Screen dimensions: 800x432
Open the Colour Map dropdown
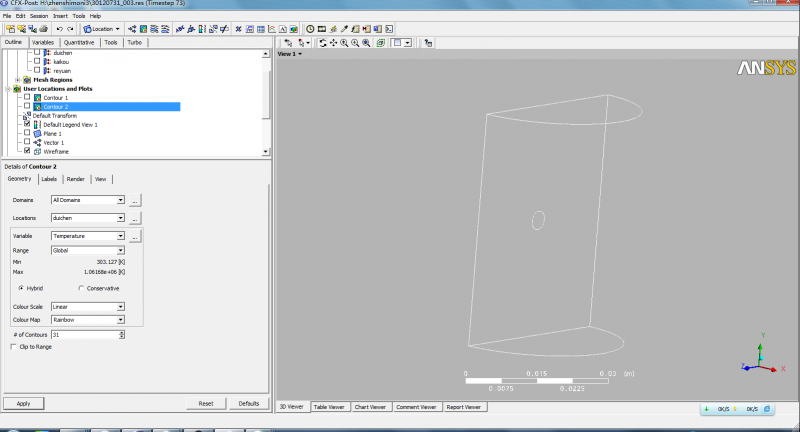(x=121, y=320)
